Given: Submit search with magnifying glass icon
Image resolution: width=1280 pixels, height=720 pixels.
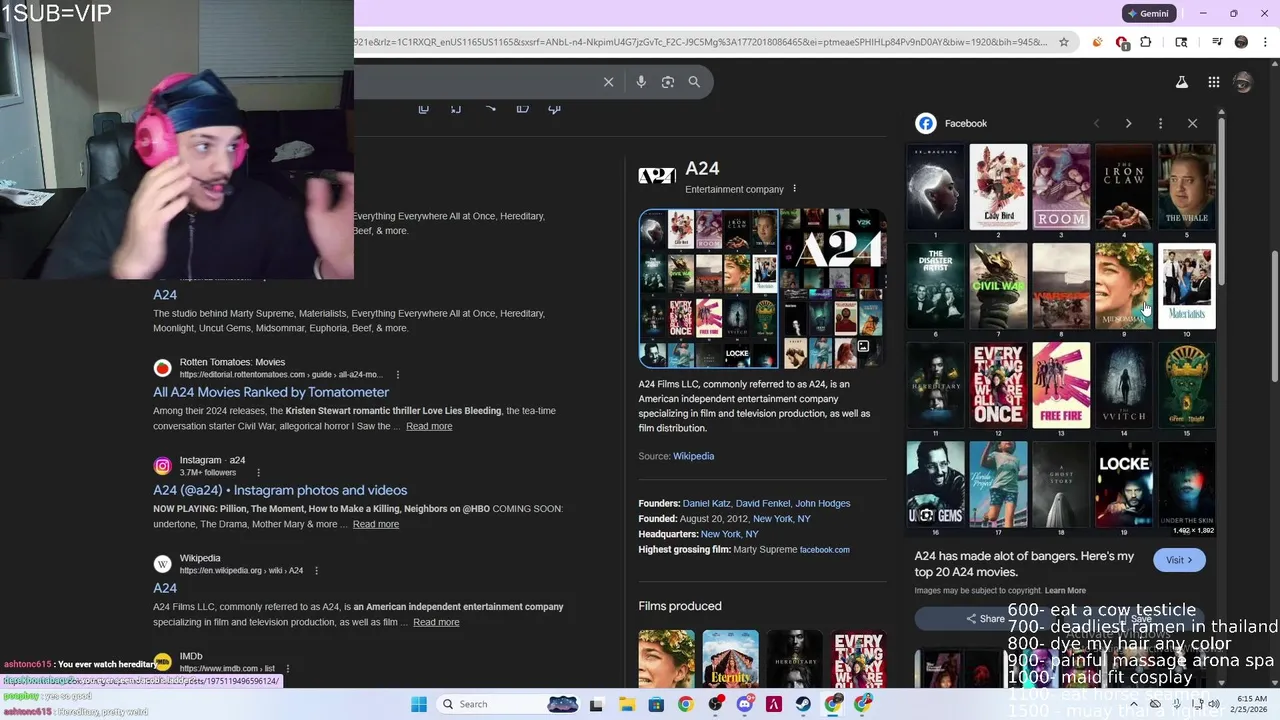Looking at the screenshot, I should coord(694,82).
